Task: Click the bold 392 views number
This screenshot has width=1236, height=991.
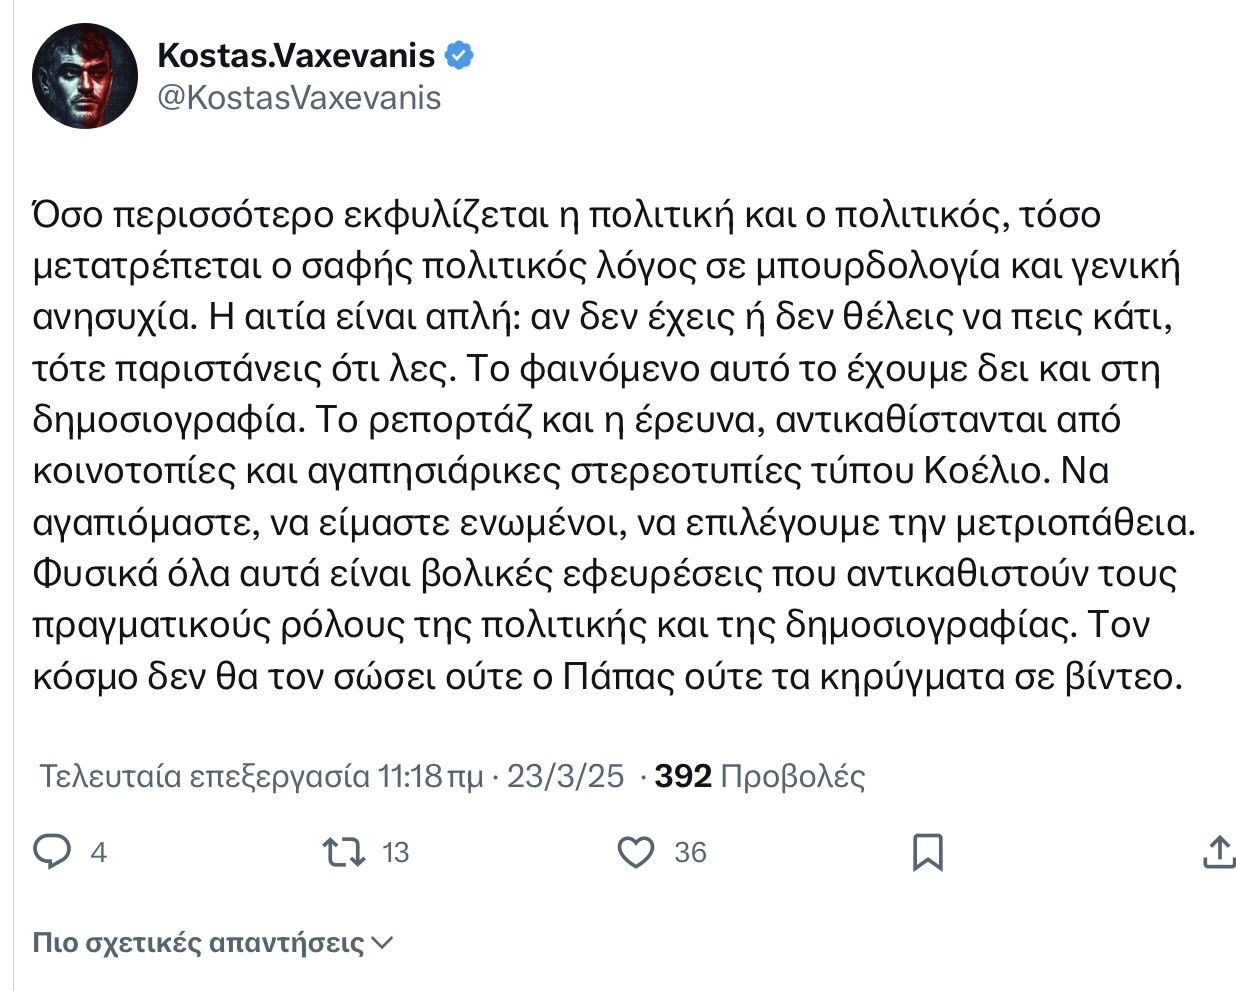Action: (683, 777)
